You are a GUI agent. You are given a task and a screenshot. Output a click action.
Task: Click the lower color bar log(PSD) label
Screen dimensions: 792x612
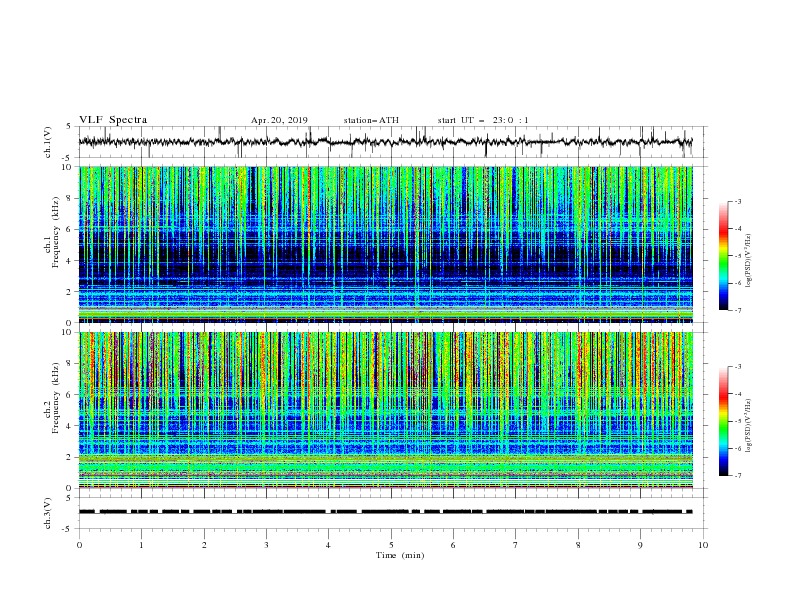(x=749, y=426)
